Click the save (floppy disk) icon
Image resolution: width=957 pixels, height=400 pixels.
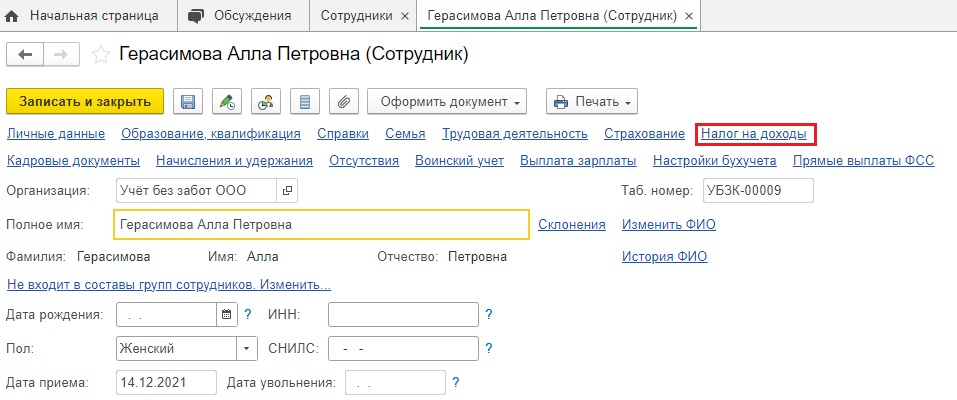click(188, 101)
